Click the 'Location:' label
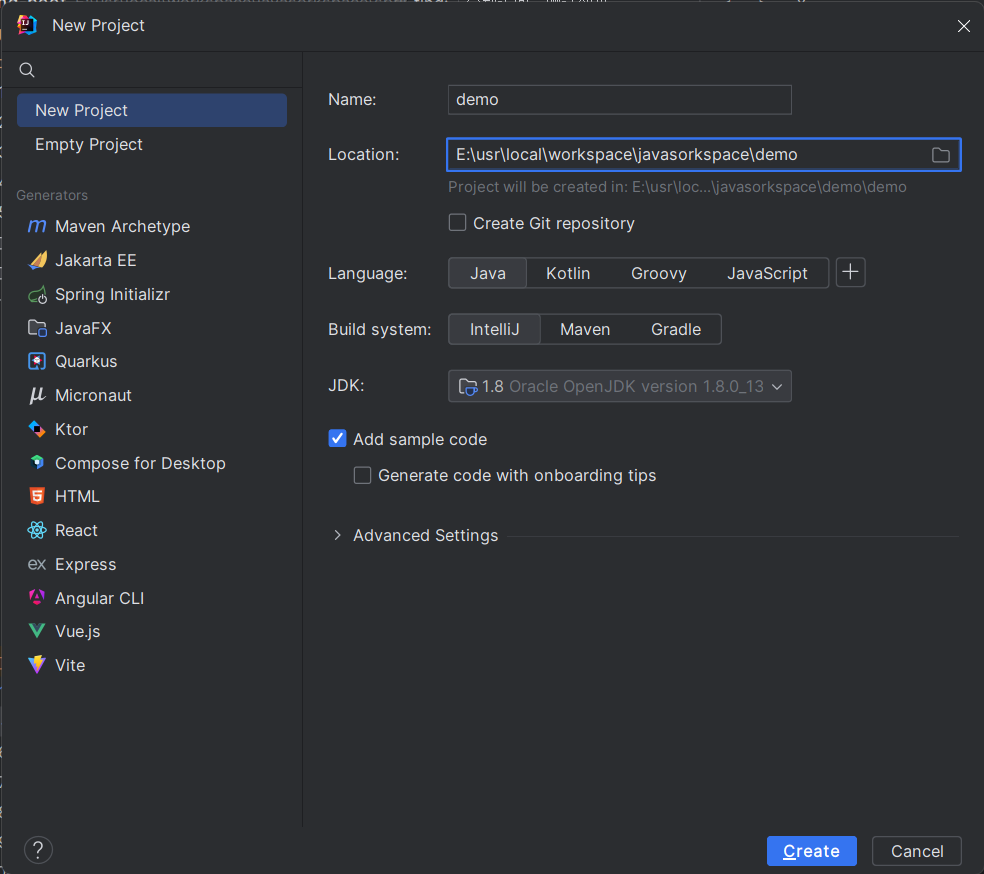This screenshot has width=984, height=874. pos(364,154)
